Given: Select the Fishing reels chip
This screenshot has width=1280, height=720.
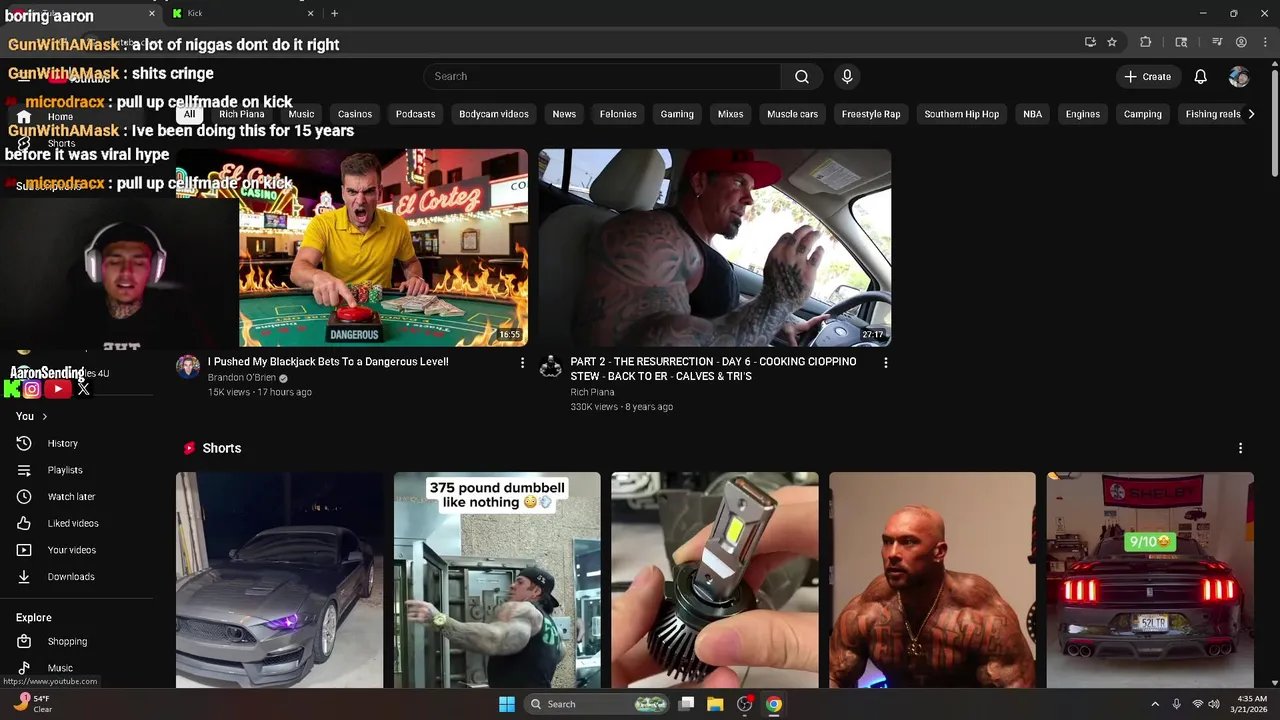Looking at the screenshot, I should [x=1212, y=114].
